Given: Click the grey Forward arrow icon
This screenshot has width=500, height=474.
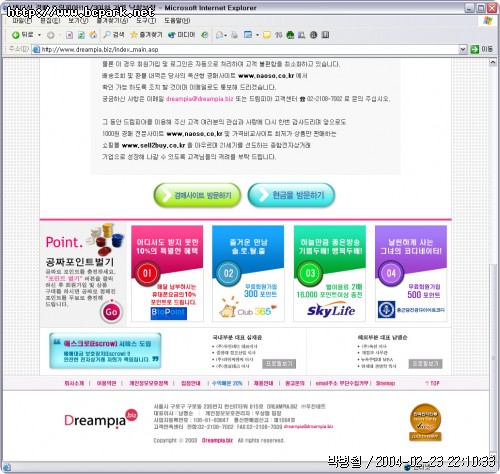Looking at the screenshot, I should coord(51,35).
